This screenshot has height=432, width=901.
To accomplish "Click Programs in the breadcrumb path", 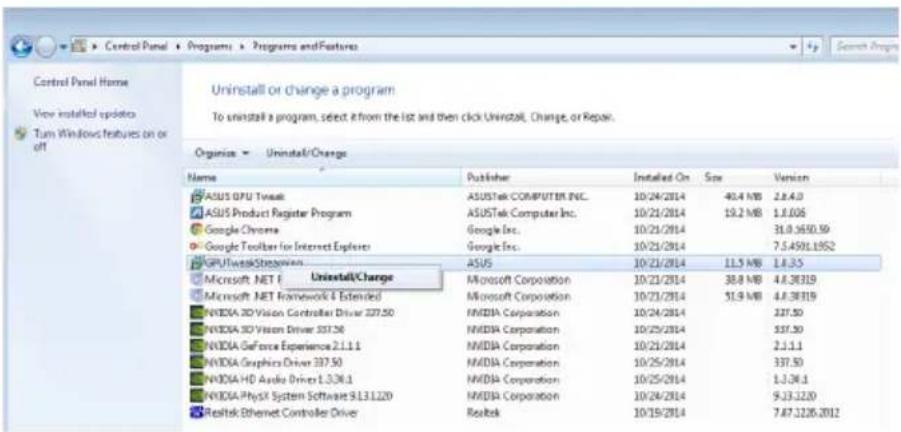I will pyautogui.click(x=209, y=46).
